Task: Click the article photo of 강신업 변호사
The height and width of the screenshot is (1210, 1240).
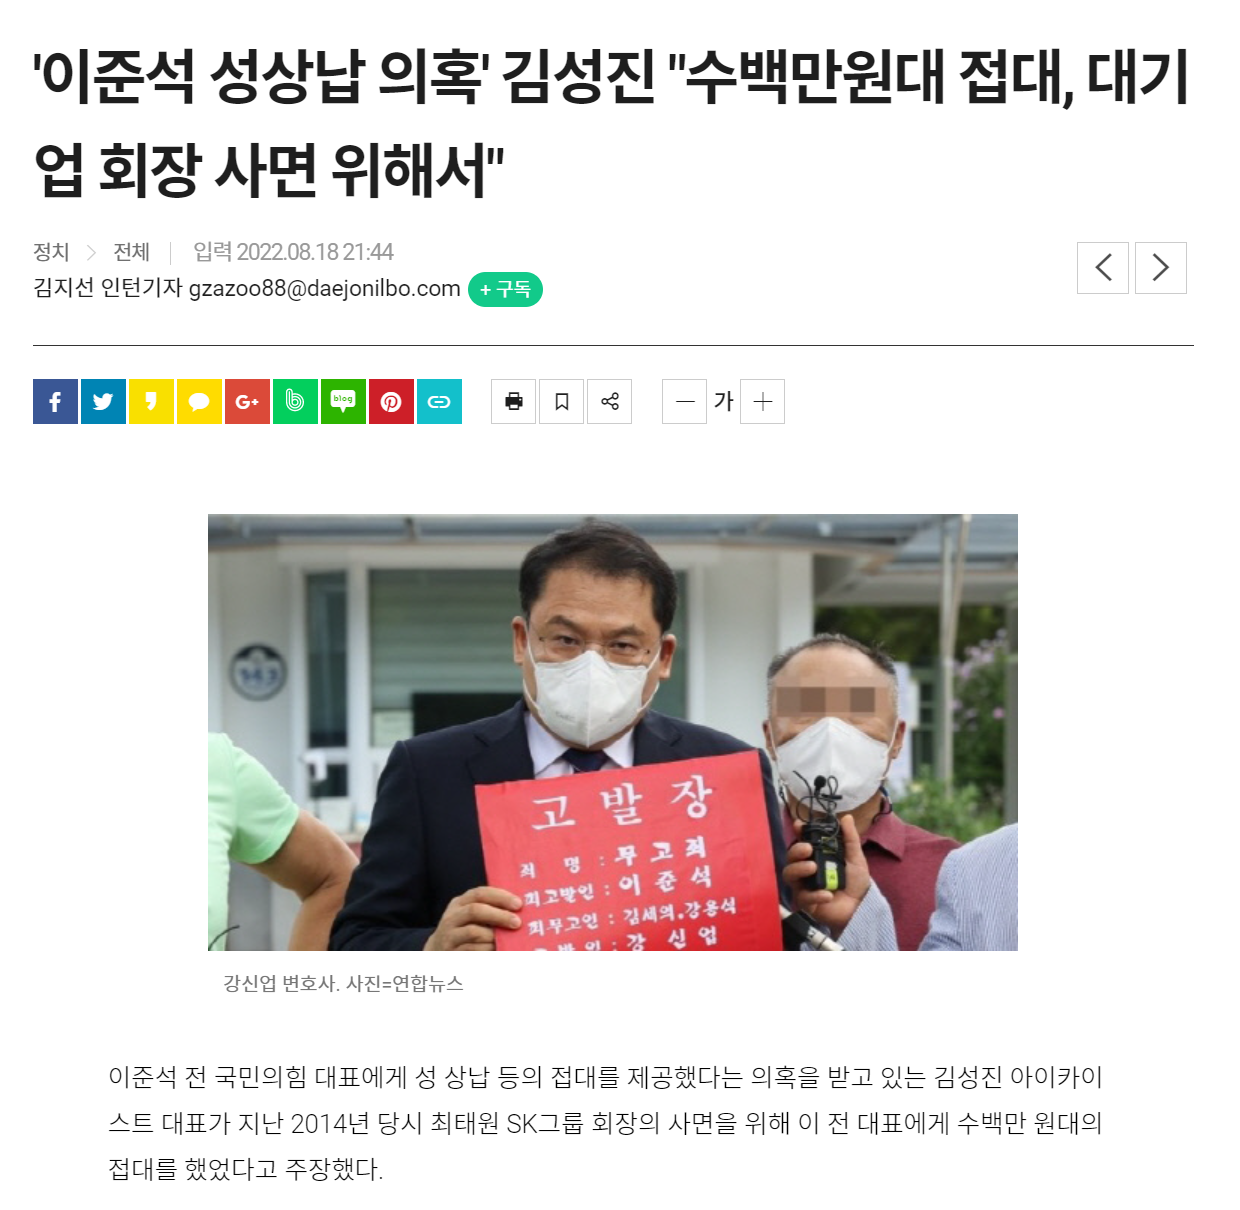Action: coord(613,732)
